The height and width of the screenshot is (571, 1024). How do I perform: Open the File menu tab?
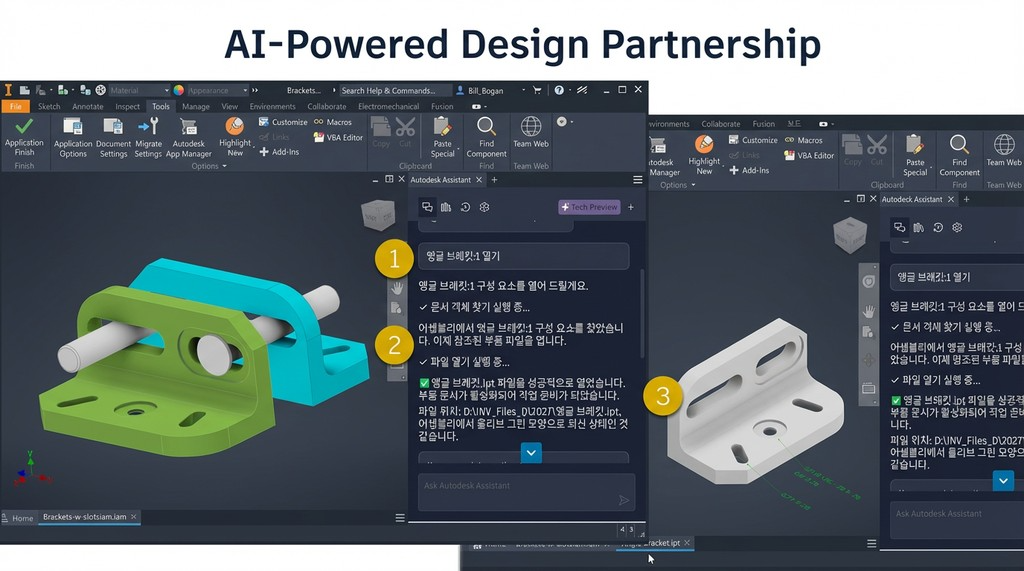pos(16,106)
